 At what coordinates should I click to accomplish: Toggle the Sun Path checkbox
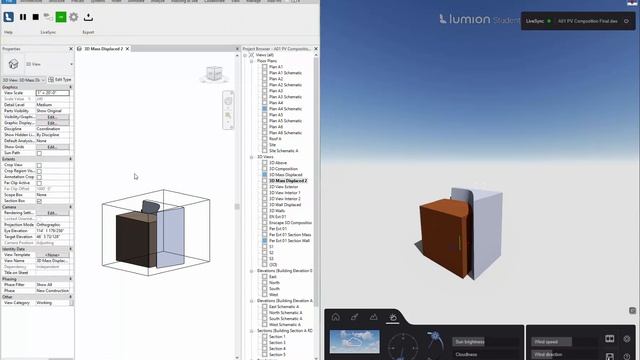(39, 153)
